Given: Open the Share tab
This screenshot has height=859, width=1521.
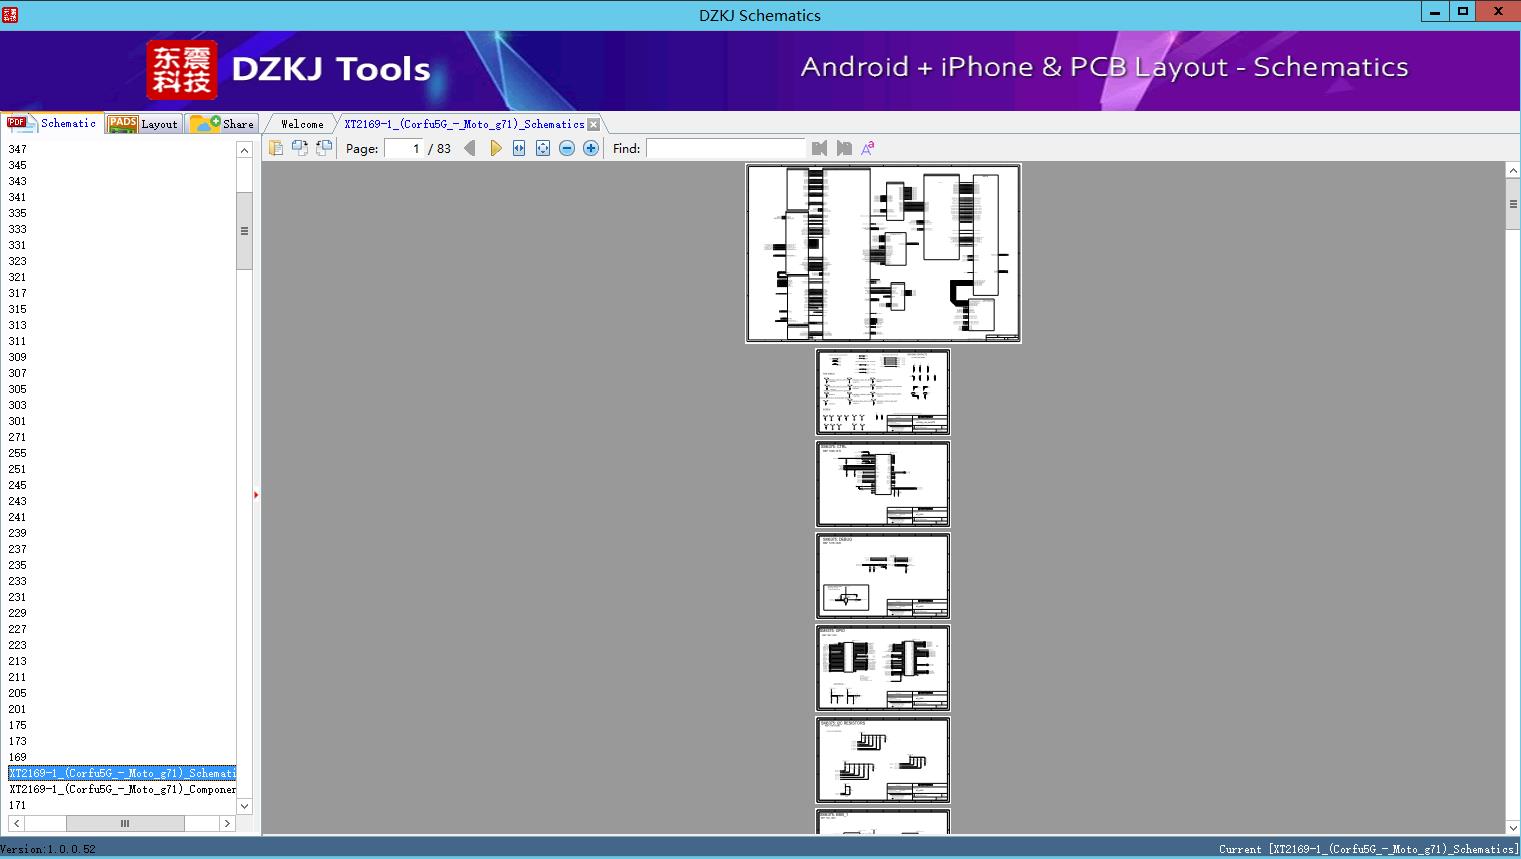Looking at the screenshot, I should click(x=223, y=124).
